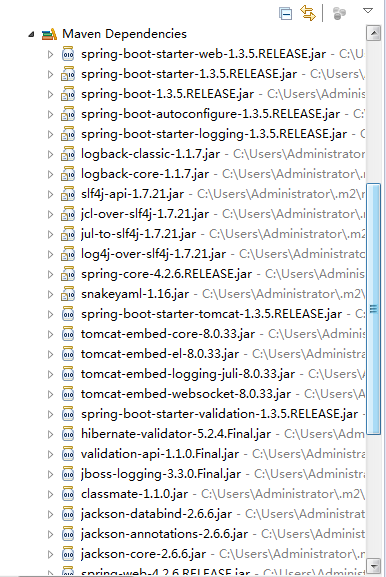This screenshot has height=577, width=386.
Task: Select validation-api-1.1.0.Final.jar entry
Action: coord(160,454)
